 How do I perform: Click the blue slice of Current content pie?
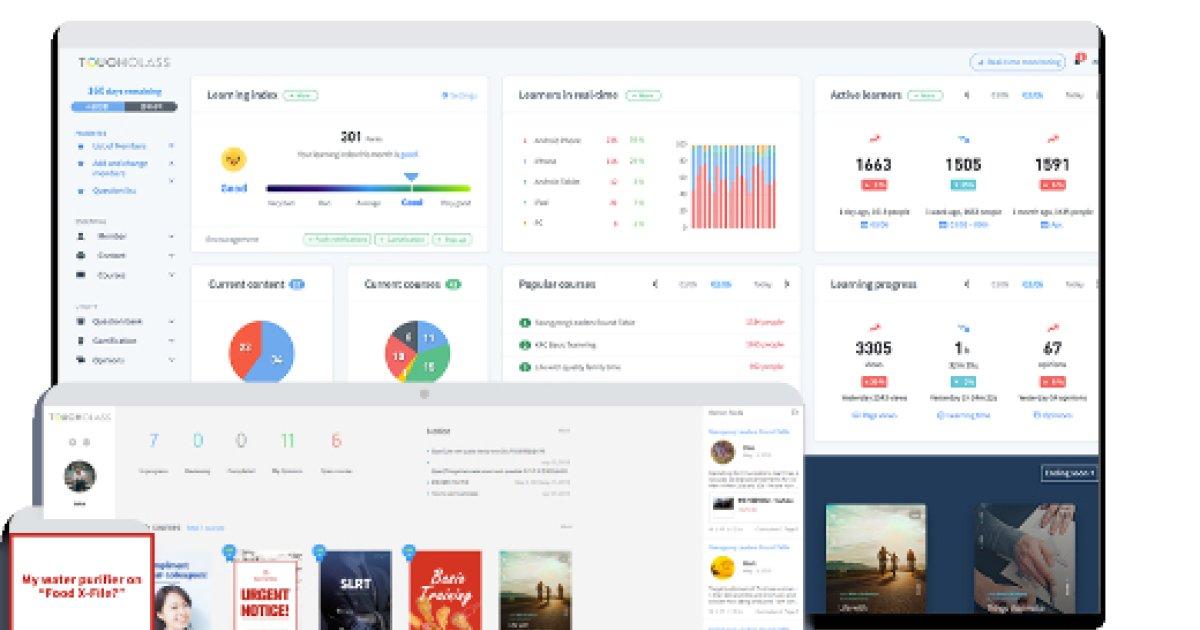coord(274,354)
